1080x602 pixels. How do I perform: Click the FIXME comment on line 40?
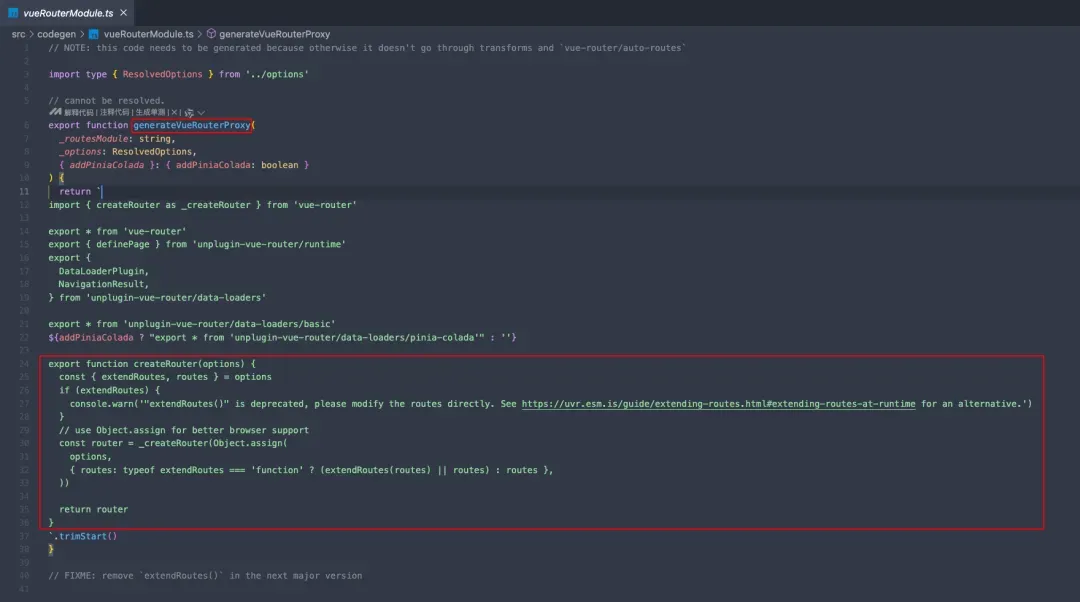tap(205, 575)
